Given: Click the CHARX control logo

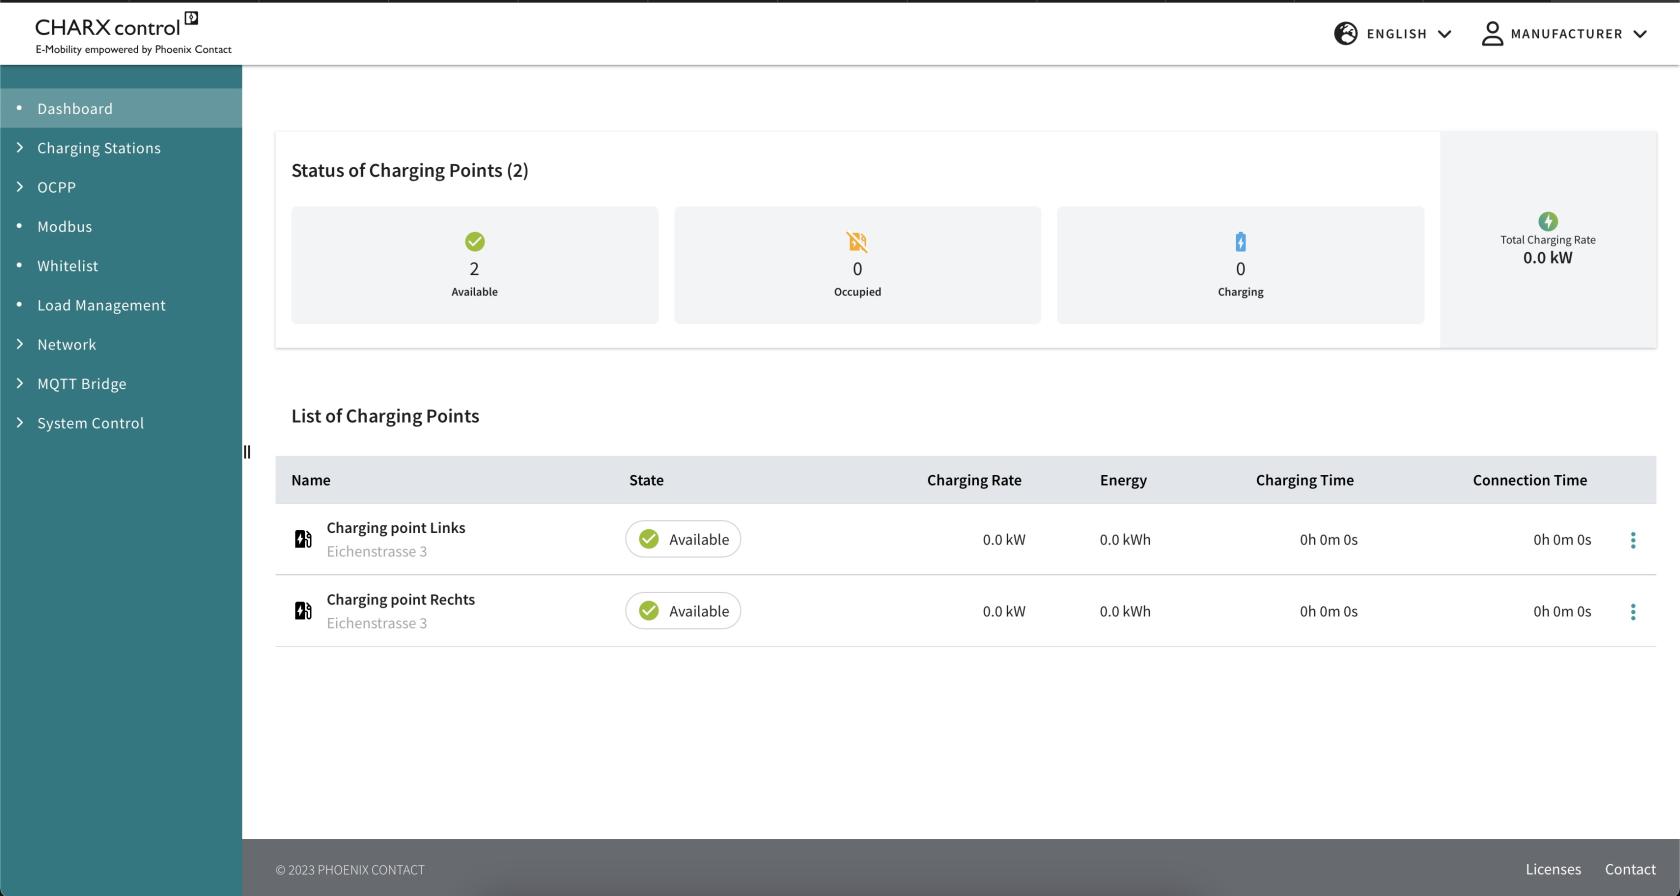Looking at the screenshot, I should (133, 33).
